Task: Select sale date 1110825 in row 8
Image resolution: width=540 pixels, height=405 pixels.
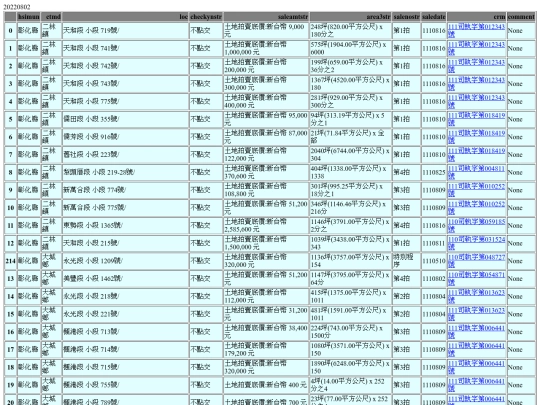Action: [x=434, y=173]
